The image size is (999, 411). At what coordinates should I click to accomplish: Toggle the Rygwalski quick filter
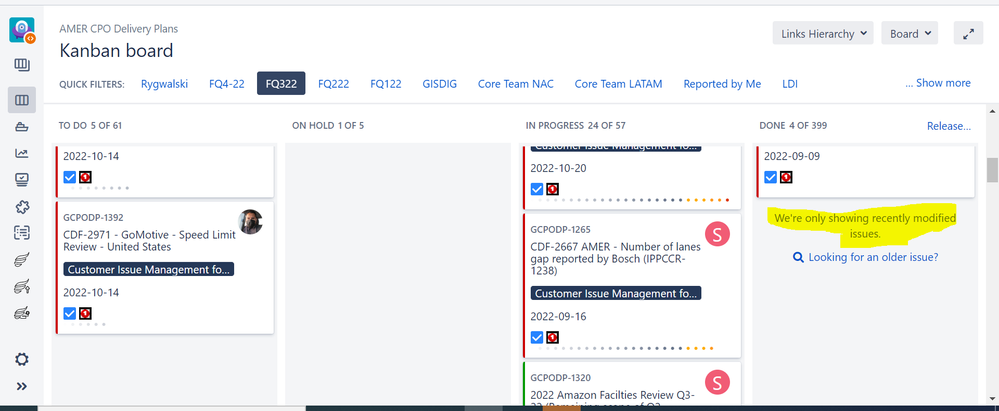click(x=164, y=83)
